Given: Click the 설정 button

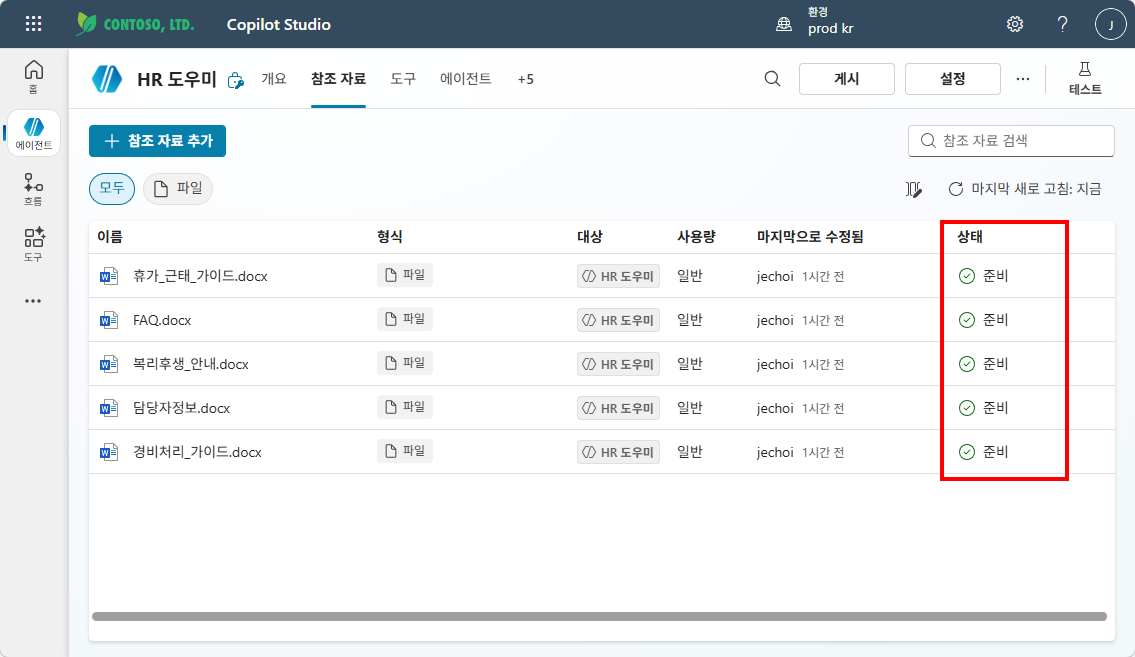Looking at the screenshot, I should pyautogui.click(x=953, y=79).
